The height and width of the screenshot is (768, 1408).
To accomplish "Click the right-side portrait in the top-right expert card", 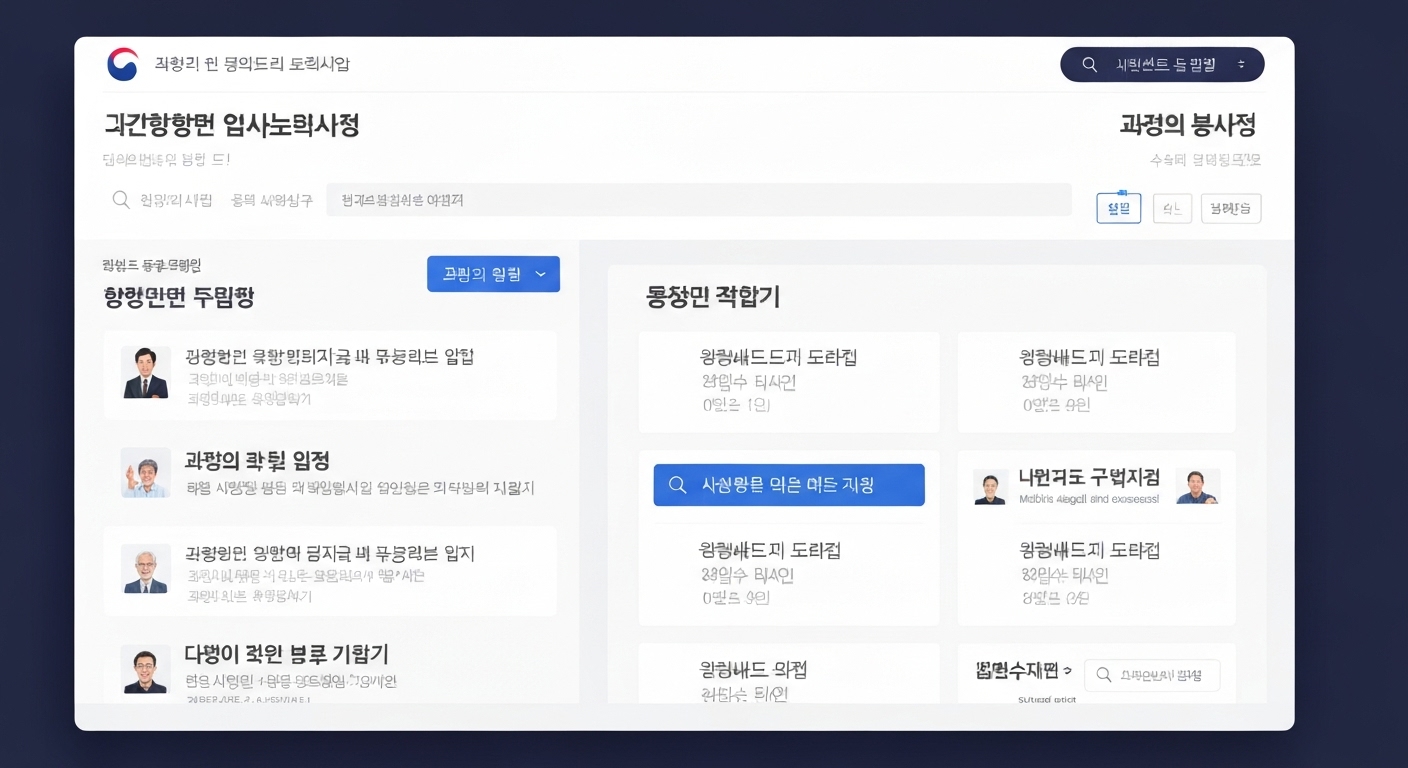I will pos(1198,488).
